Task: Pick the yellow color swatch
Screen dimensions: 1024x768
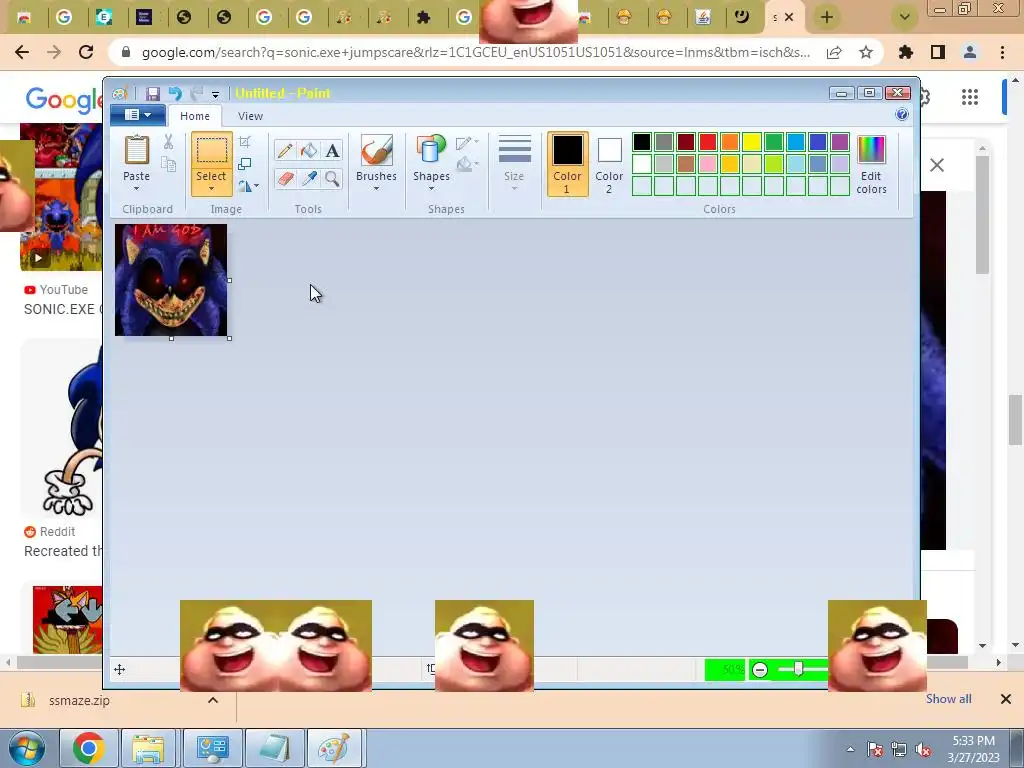Action: [752, 142]
